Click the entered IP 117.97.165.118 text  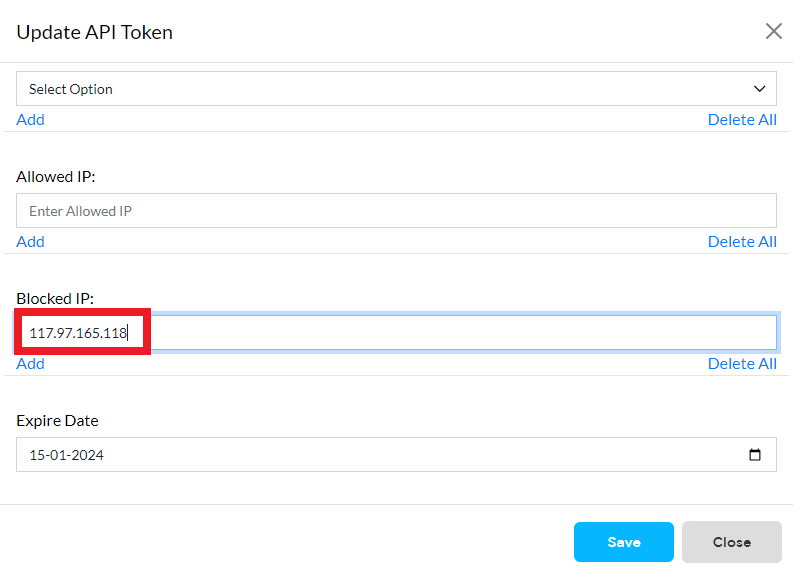pyautogui.click(x=78, y=333)
